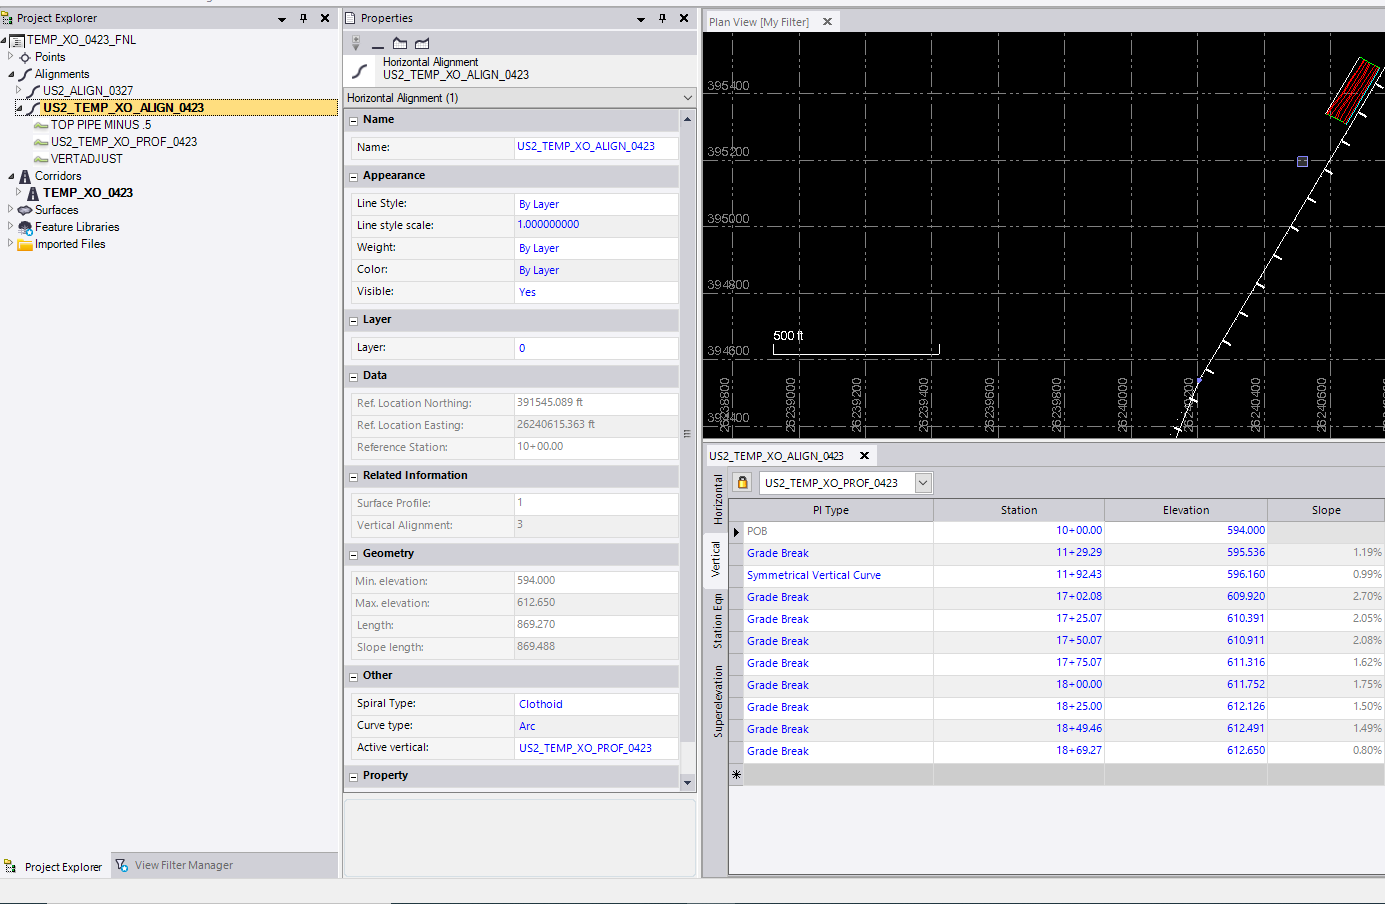
Task: Click the View Filter Manager funnel icon
Action: [122, 865]
